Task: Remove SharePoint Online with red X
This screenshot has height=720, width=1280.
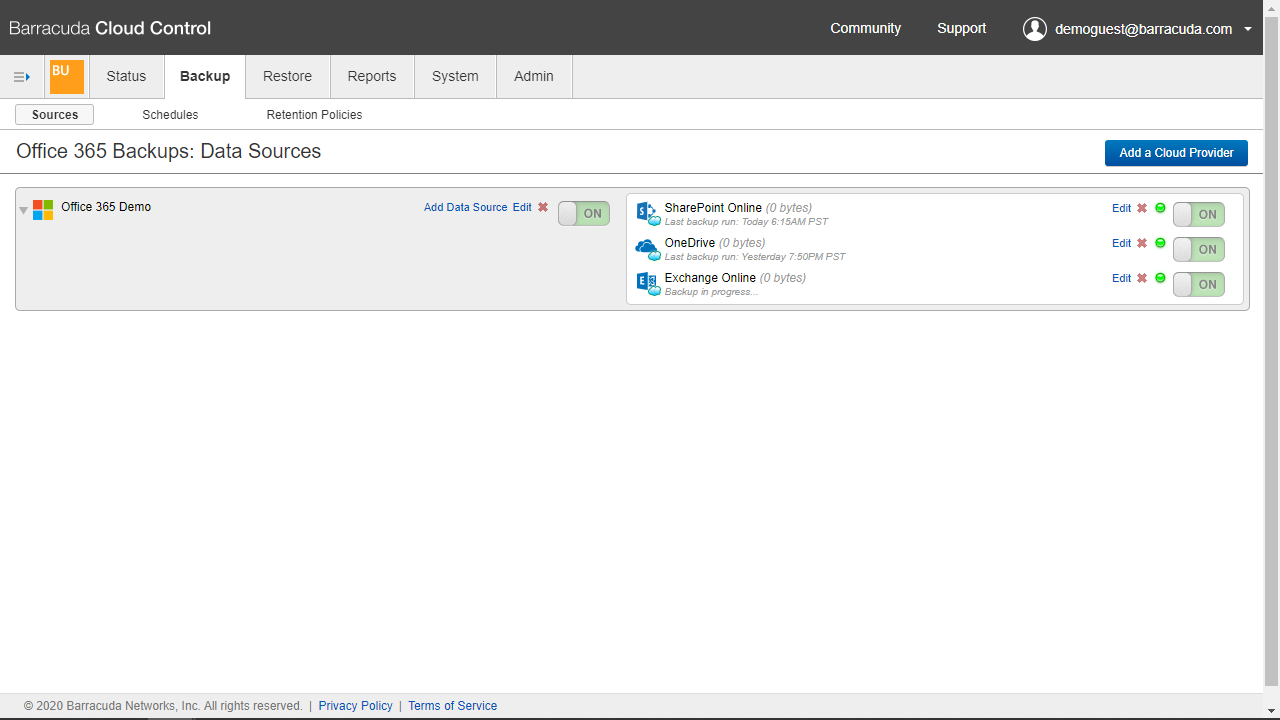Action: [1142, 208]
